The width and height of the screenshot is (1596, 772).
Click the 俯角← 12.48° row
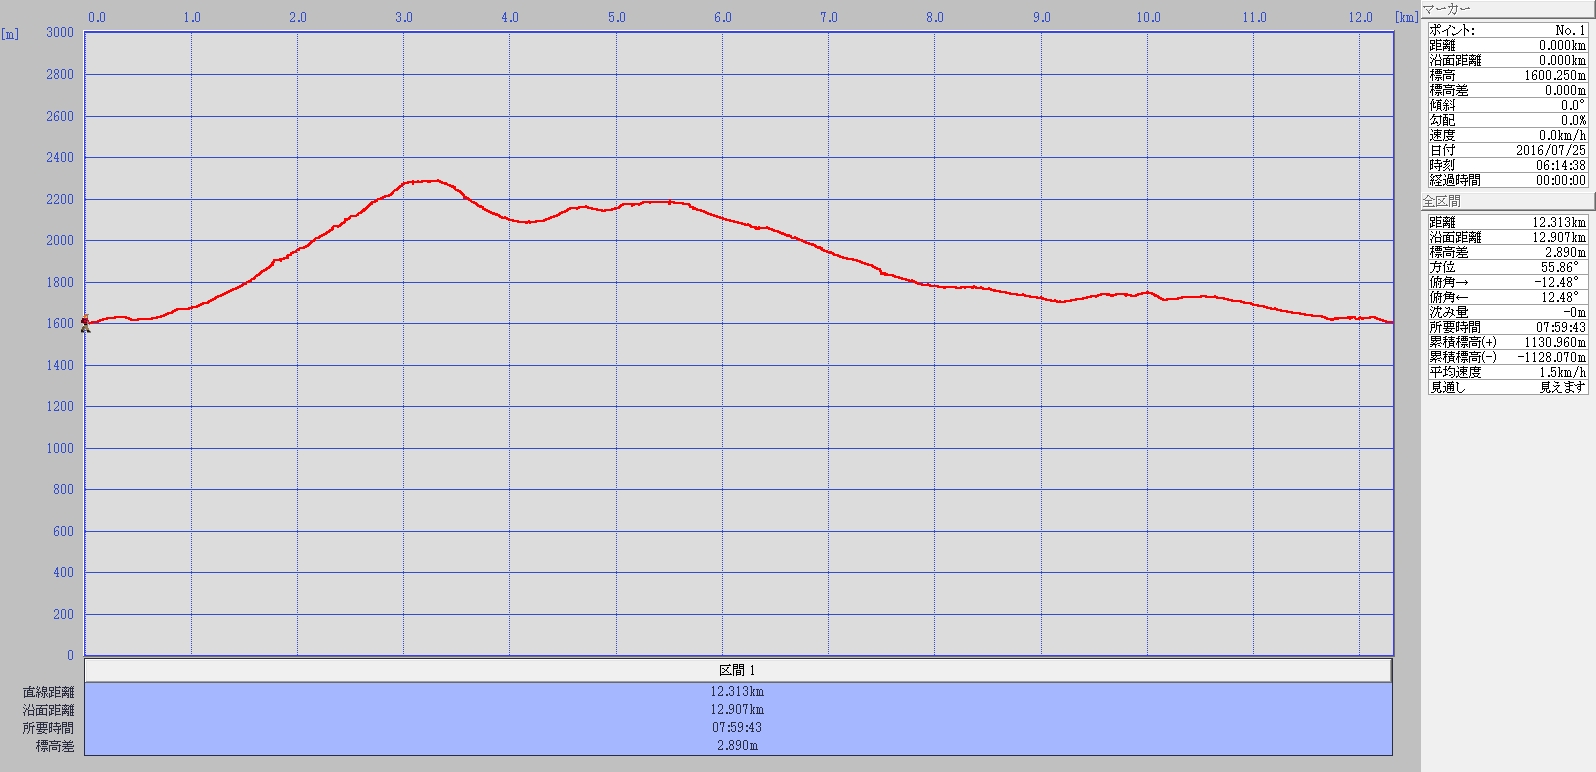tap(1507, 297)
